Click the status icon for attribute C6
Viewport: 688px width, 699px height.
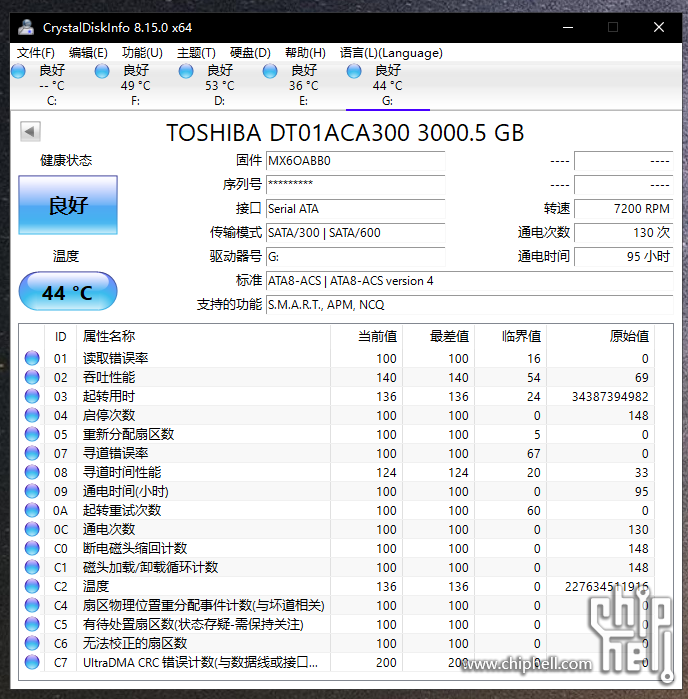coord(32,643)
